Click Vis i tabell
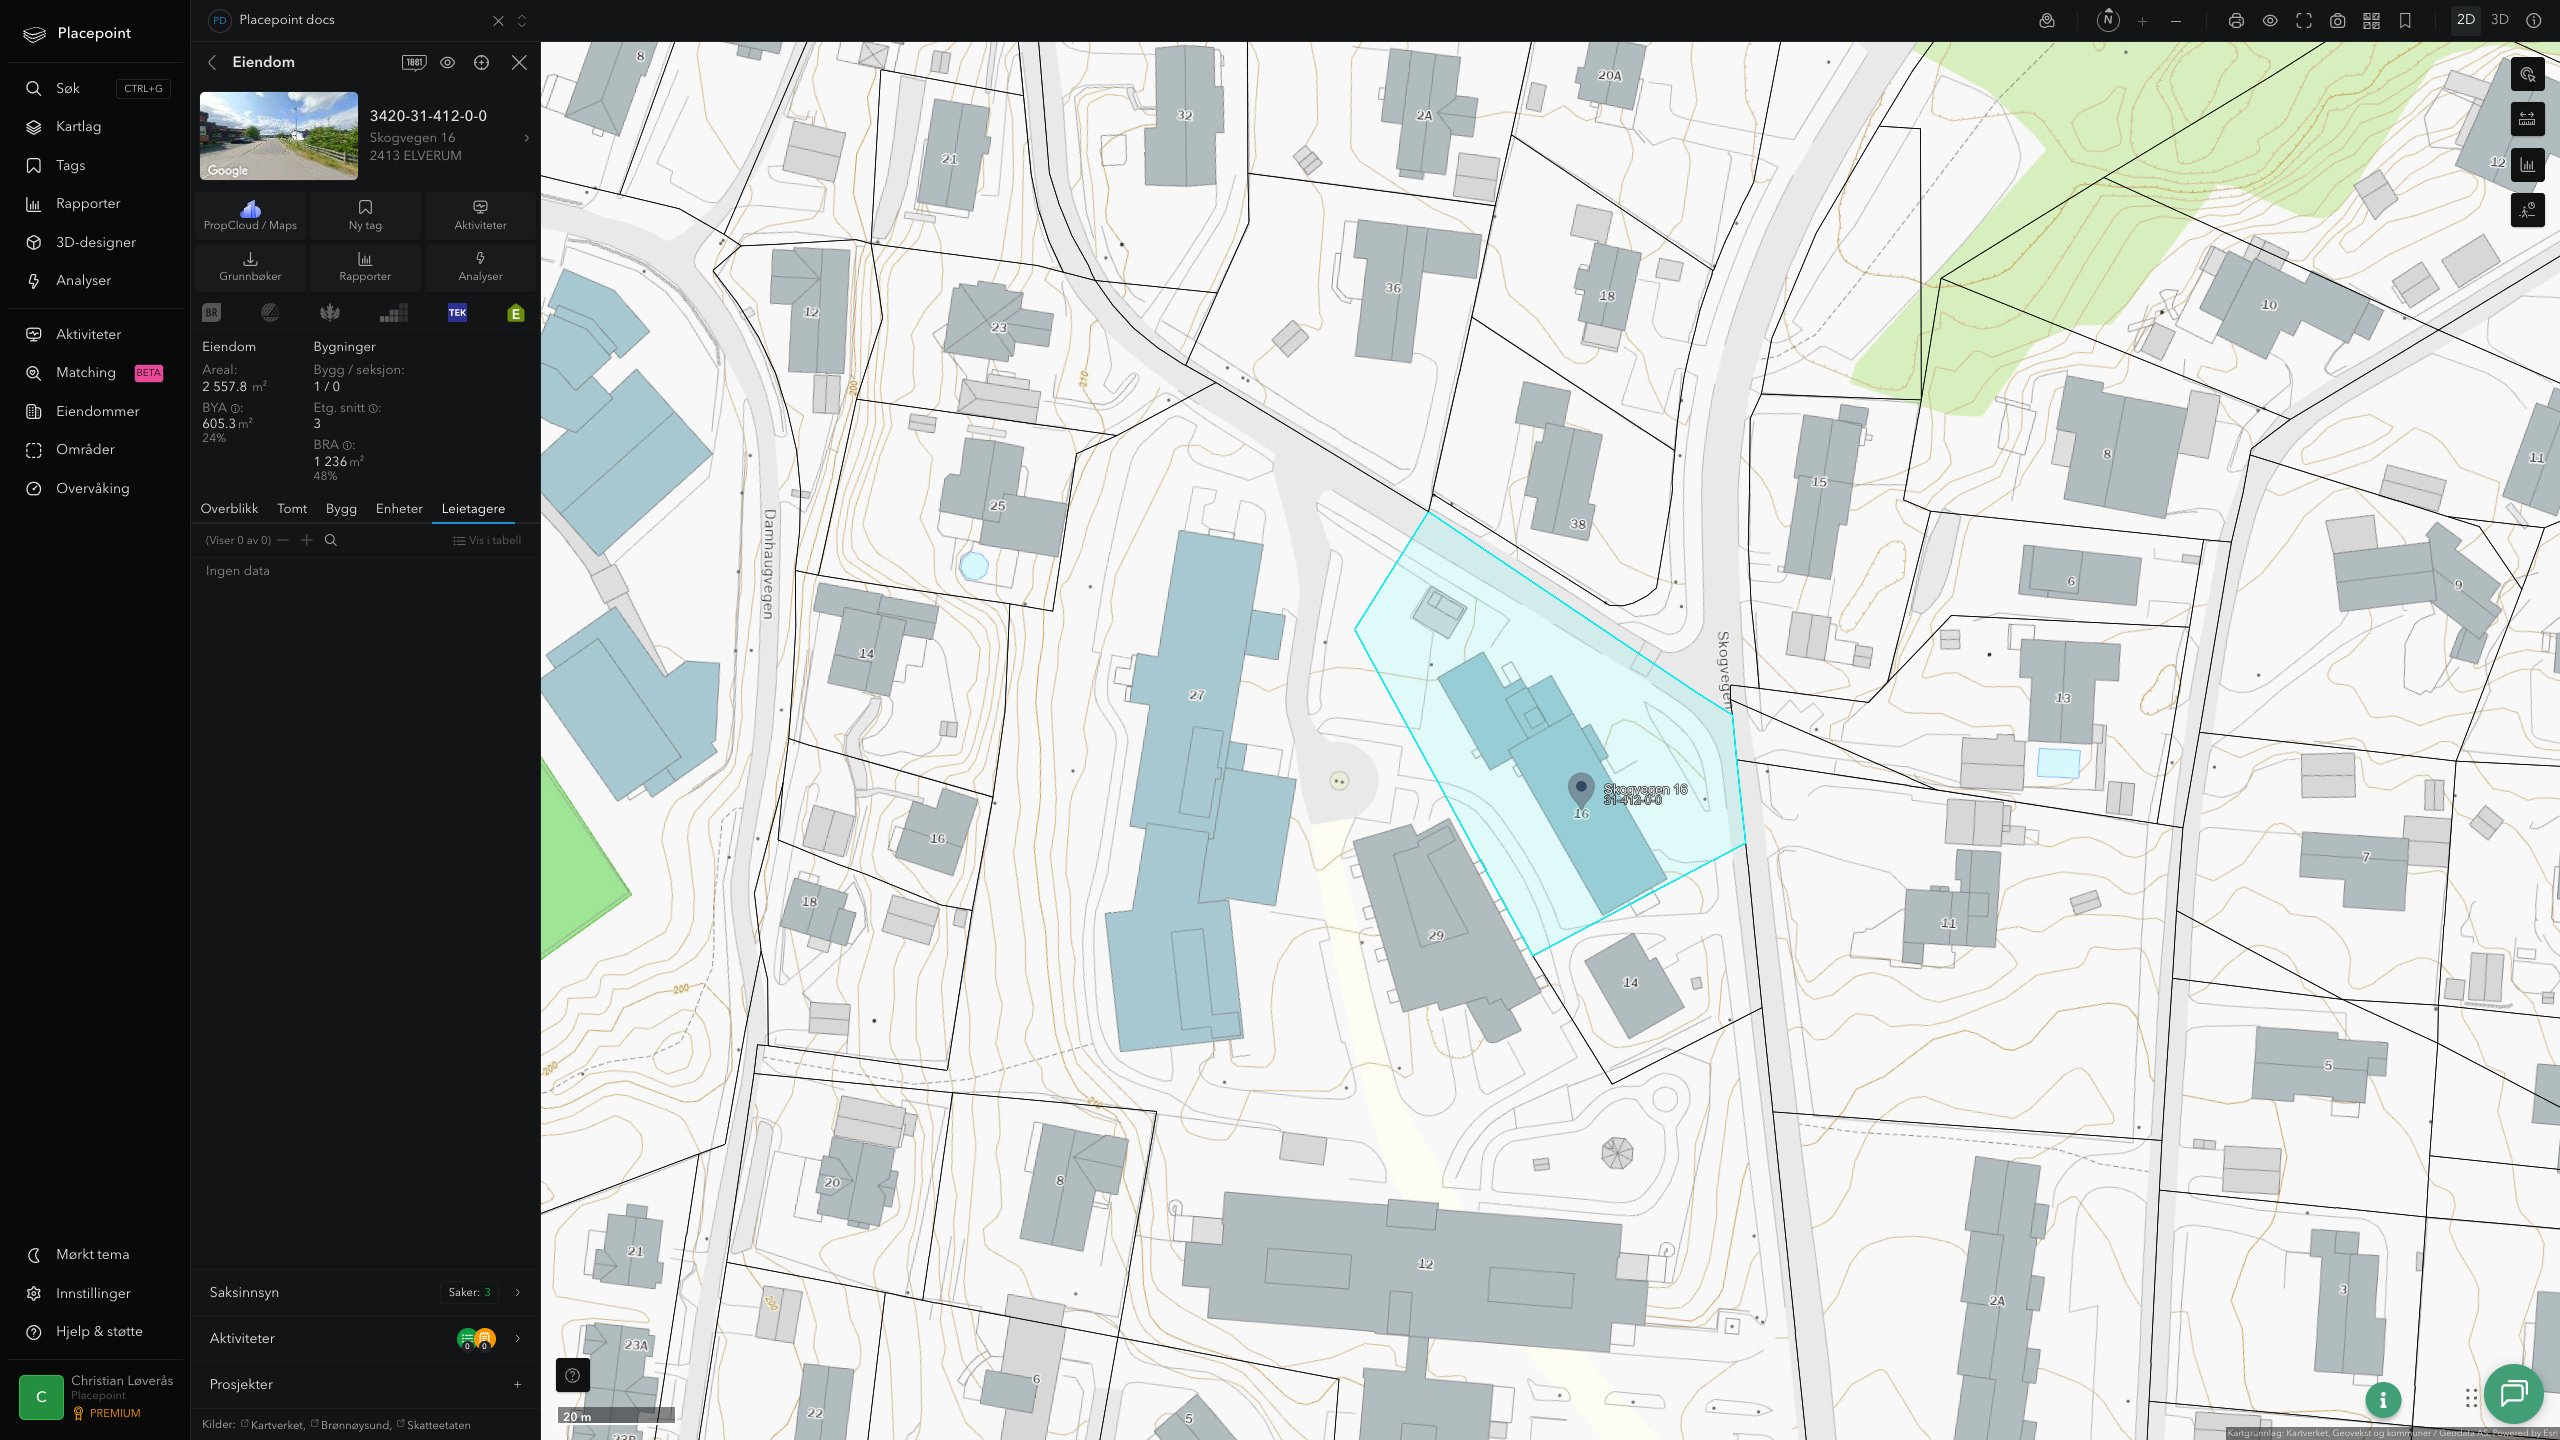Image resolution: width=2560 pixels, height=1440 pixels. (x=487, y=540)
